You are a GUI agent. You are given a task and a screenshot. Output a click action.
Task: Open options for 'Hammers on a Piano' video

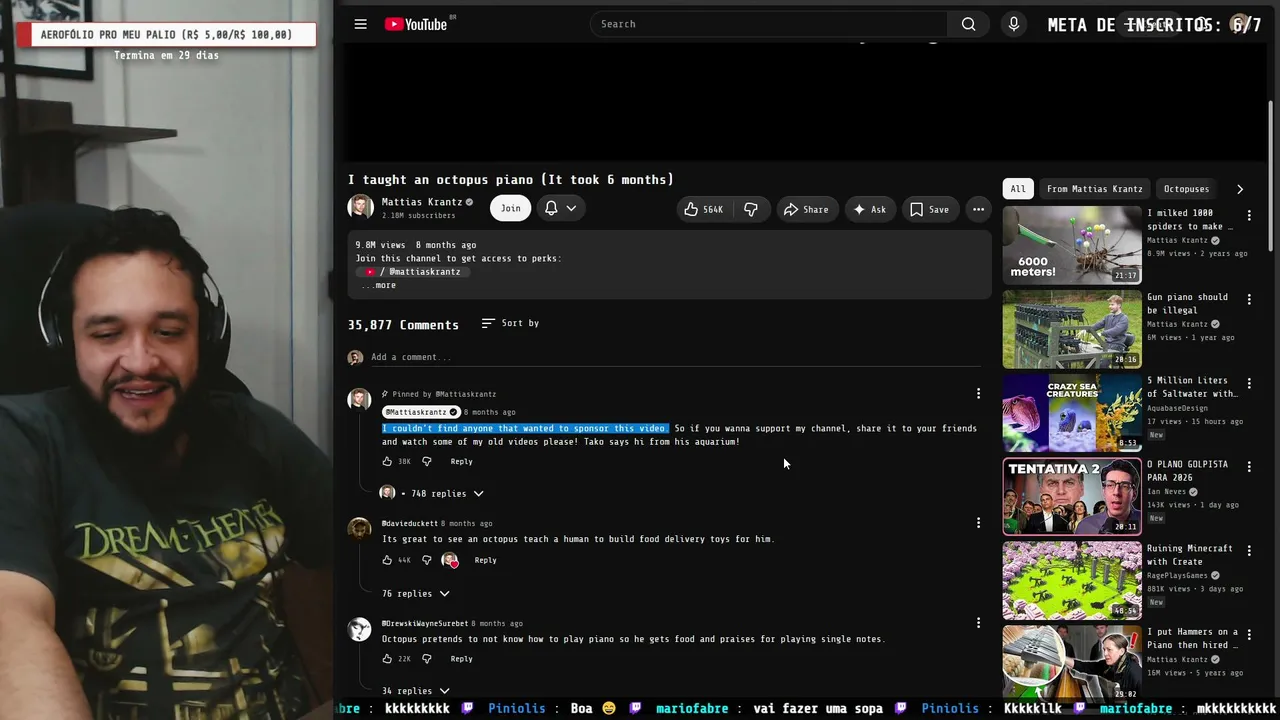(1249, 634)
